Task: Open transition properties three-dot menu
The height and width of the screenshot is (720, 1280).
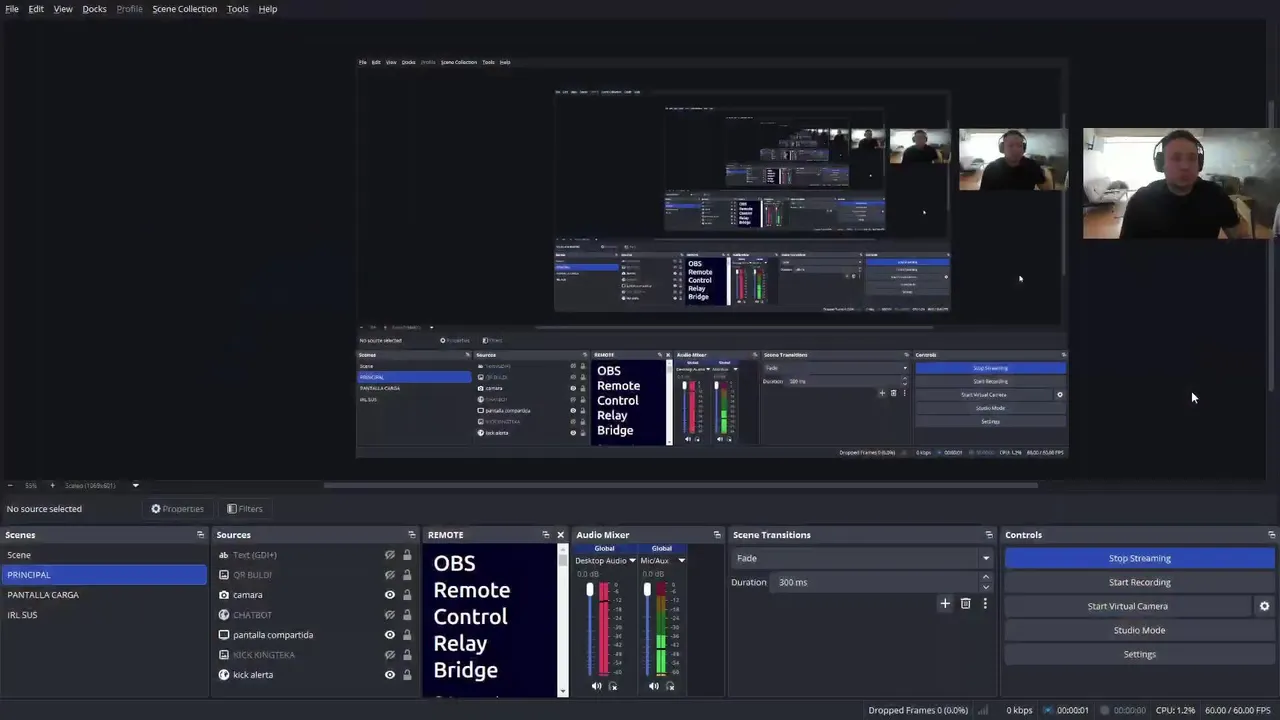Action: [985, 603]
